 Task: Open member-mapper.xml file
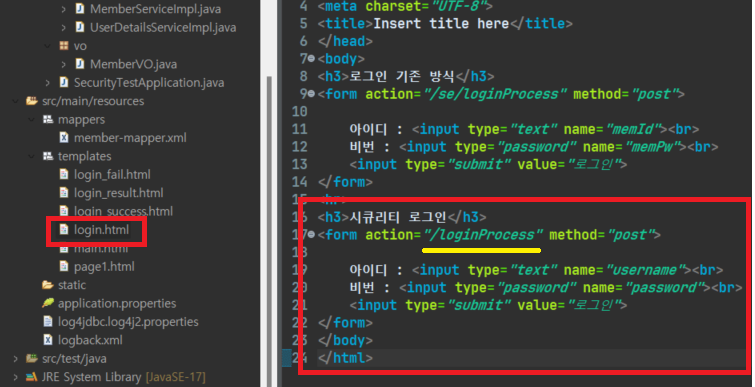pyautogui.click(x=130, y=138)
